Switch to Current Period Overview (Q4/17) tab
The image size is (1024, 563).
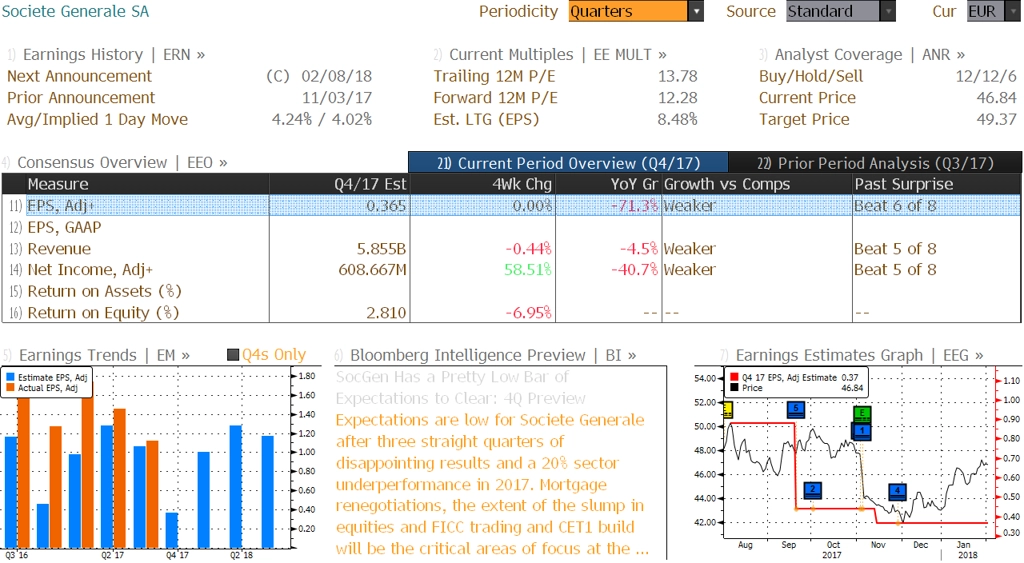[x=568, y=163]
